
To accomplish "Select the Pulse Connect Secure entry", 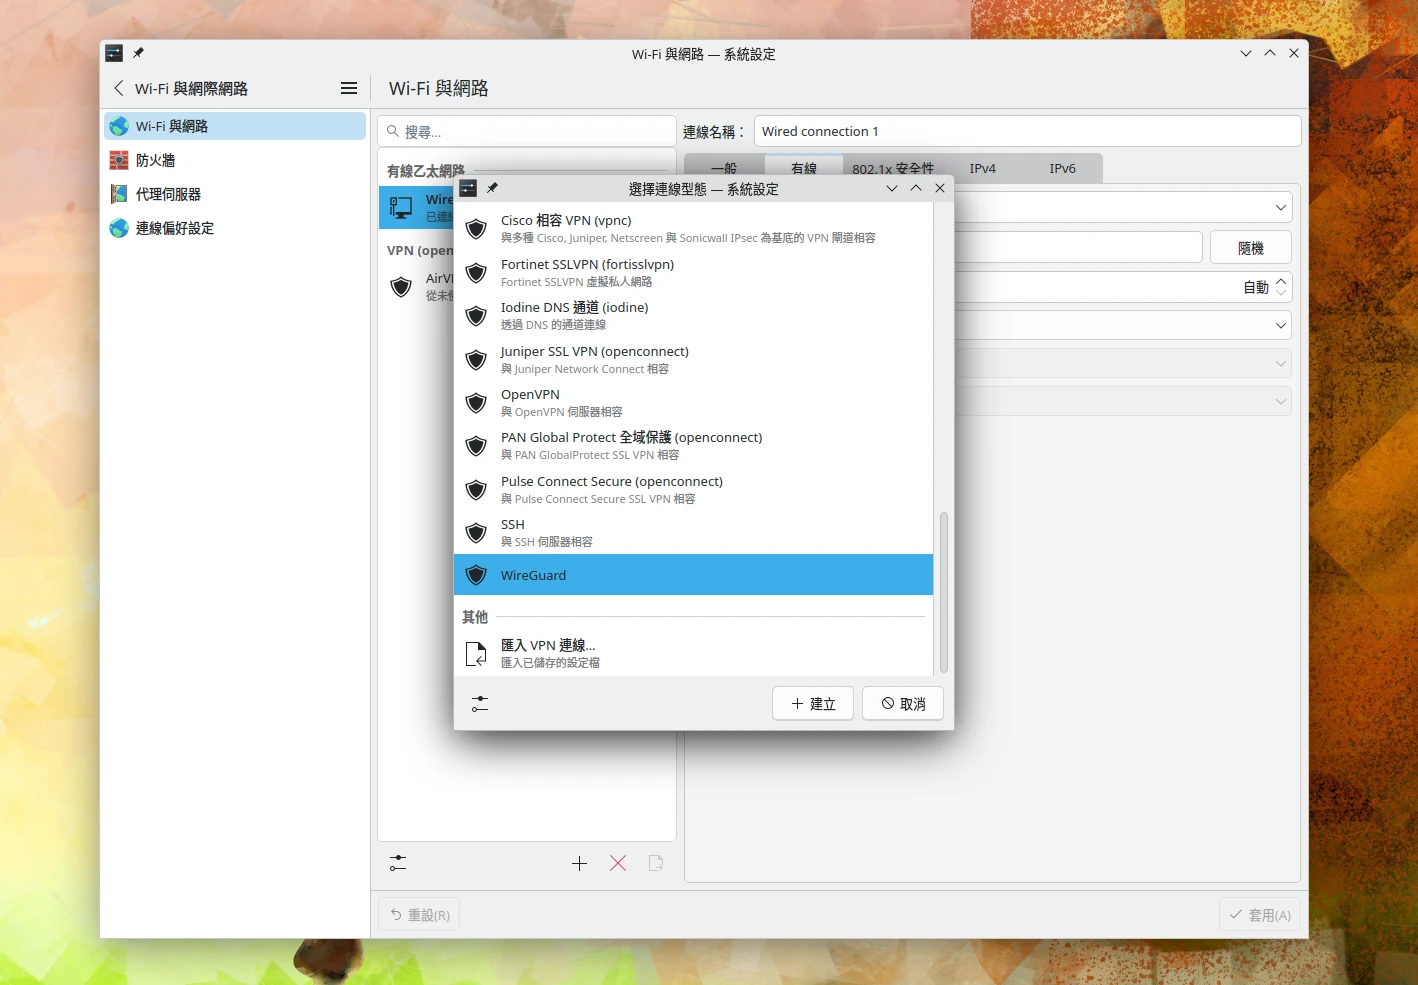I will coord(612,489).
